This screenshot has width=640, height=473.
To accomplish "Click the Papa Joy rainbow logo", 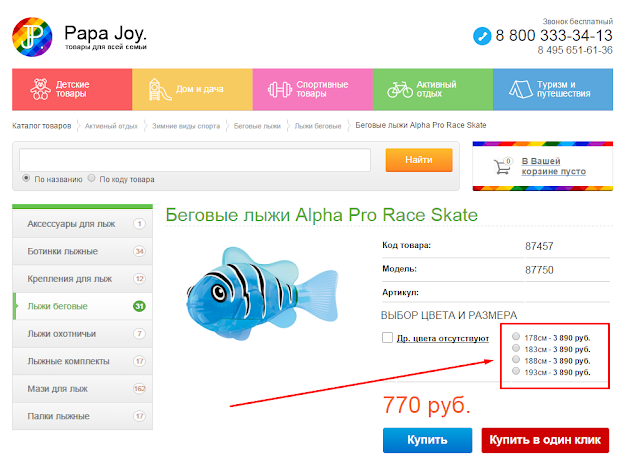I will [x=32, y=37].
